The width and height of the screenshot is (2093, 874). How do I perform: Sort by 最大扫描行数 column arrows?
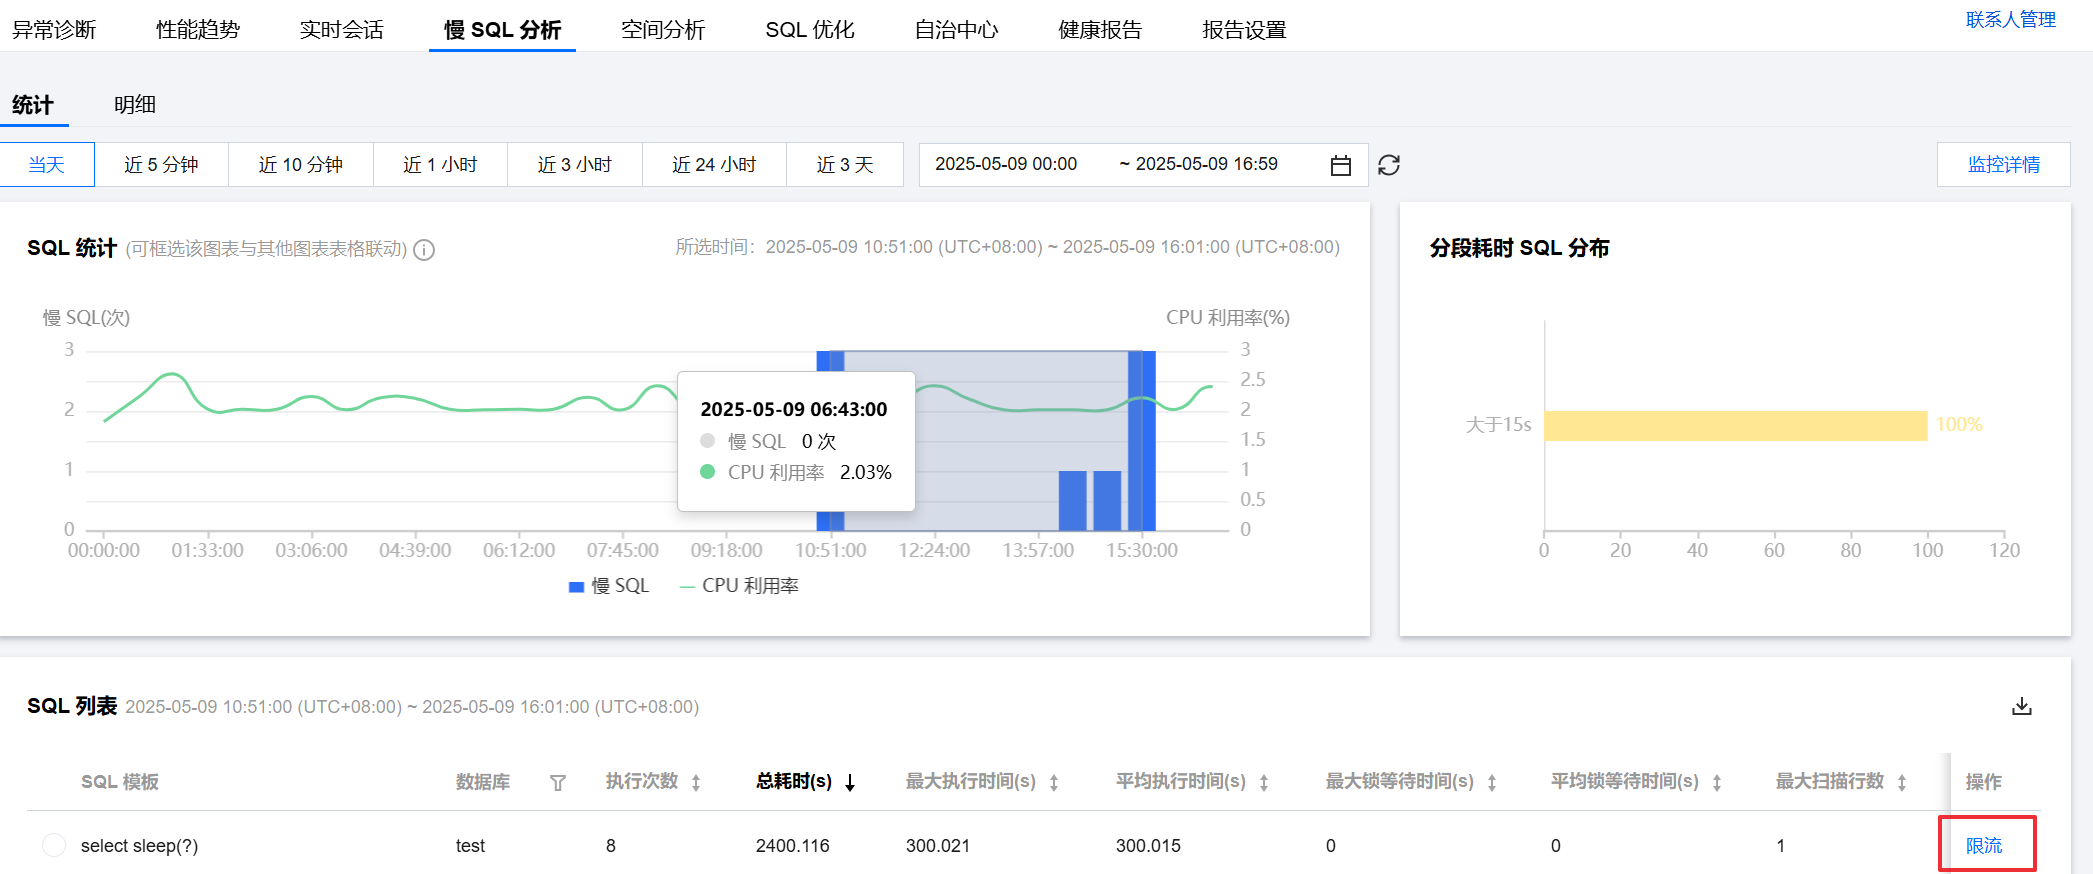pyautogui.click(x=1901, y=783)
